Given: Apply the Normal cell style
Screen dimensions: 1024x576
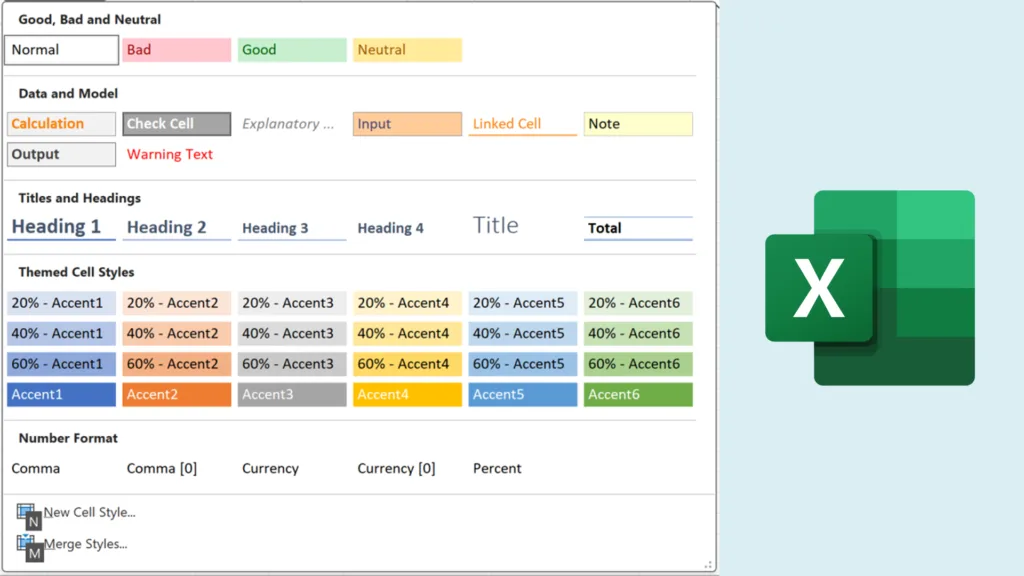Looking at the screenshot, I should pyautogui.click(x=62, y=50).
